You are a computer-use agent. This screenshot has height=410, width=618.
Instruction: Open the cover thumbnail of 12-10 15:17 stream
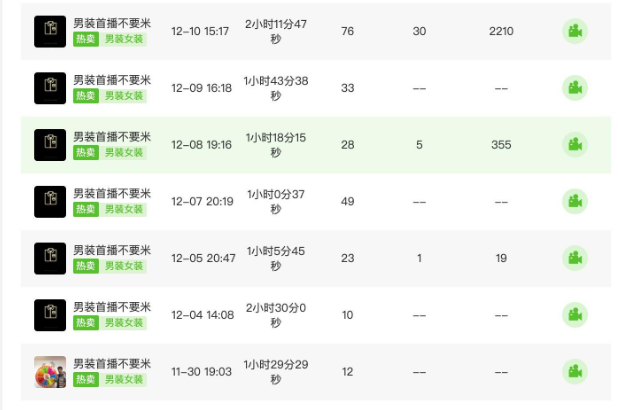point(50,32)
